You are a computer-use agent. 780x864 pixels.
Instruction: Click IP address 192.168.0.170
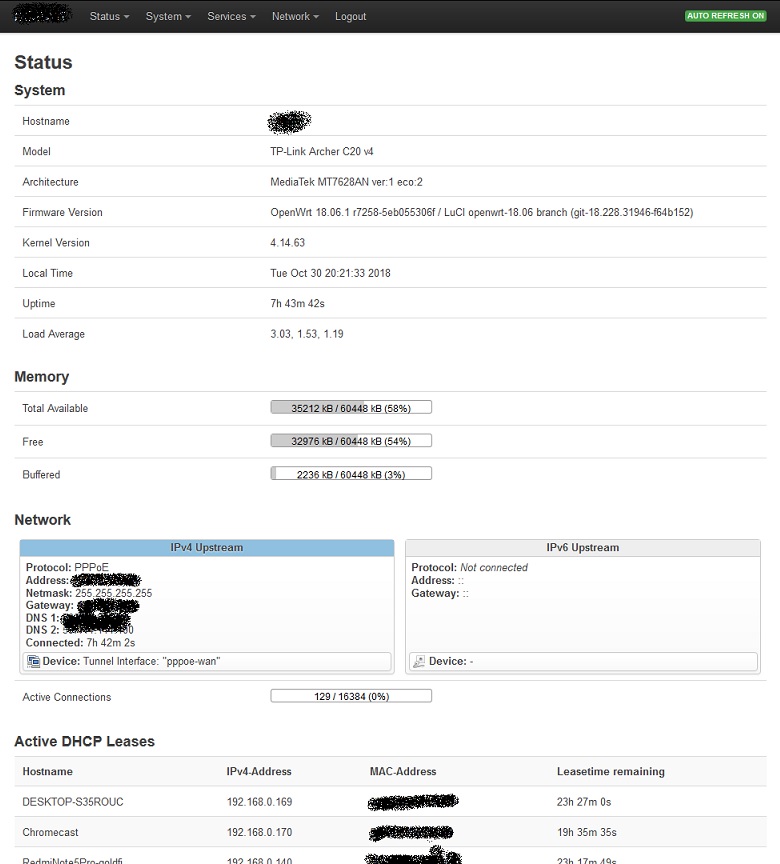pos(259,832)
